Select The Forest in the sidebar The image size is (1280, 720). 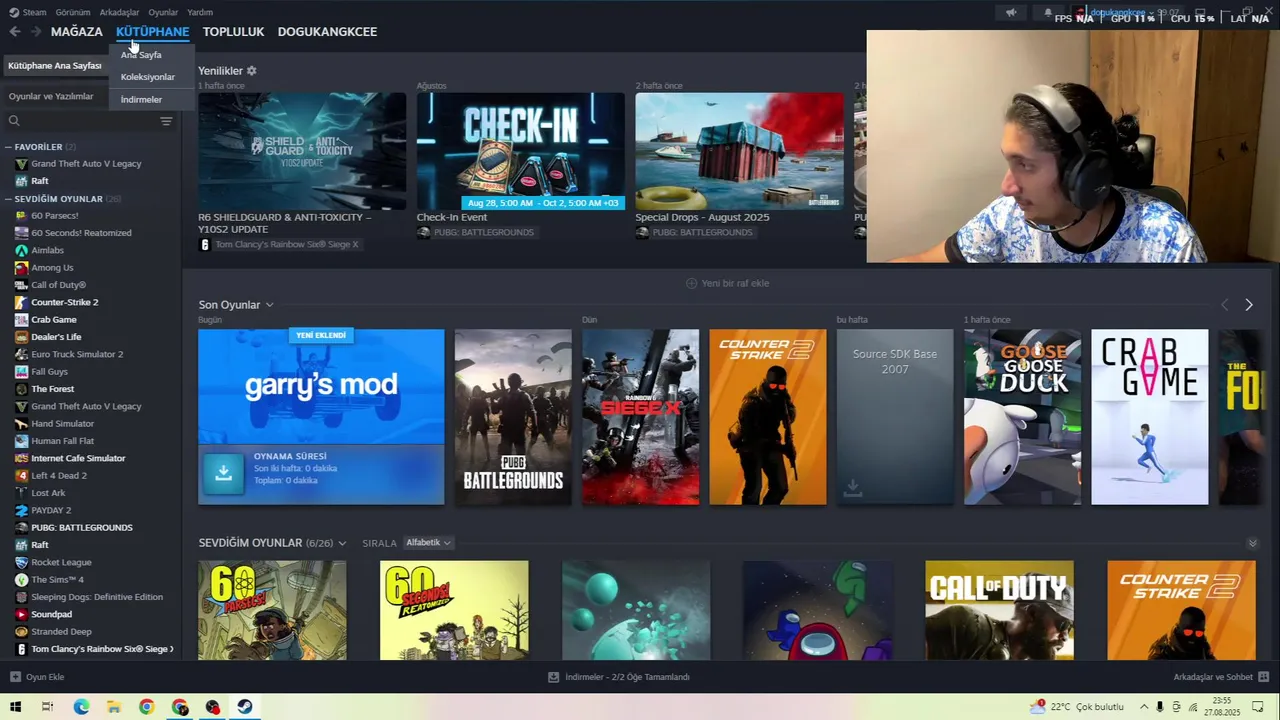click(52, 389)
